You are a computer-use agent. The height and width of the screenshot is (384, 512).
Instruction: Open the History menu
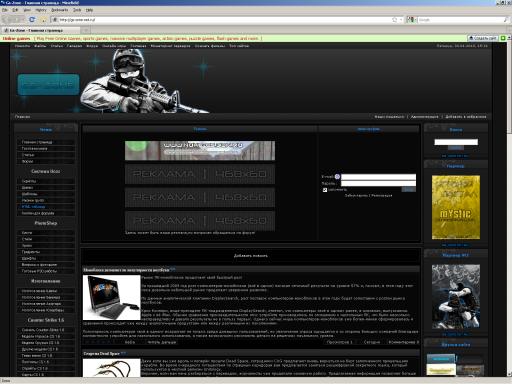coord(41,10)
